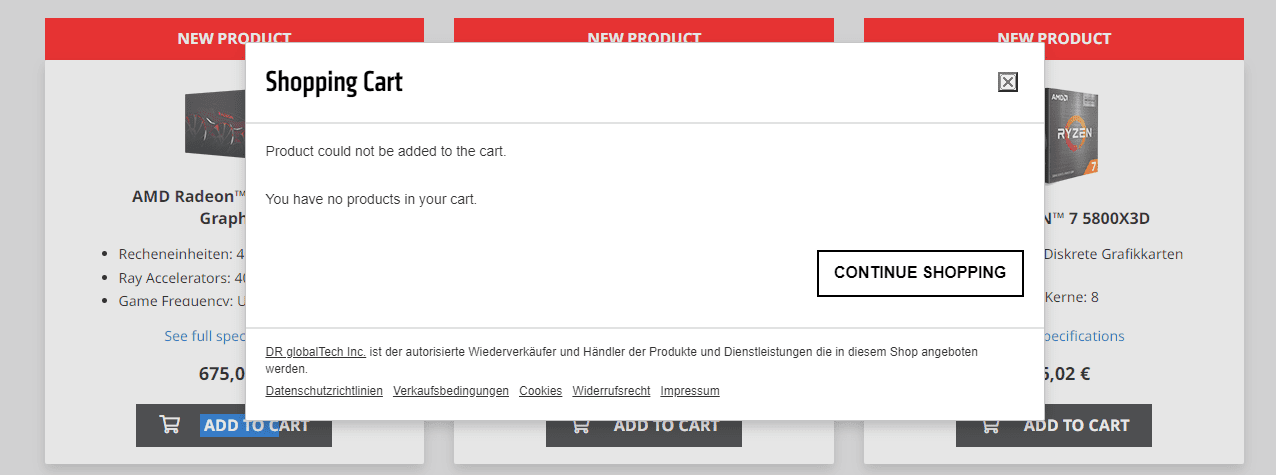Screen dimensions: 1276x475
Task: Close the Shopping Cart dialog with X icon
Action: tap(1008, 82)
